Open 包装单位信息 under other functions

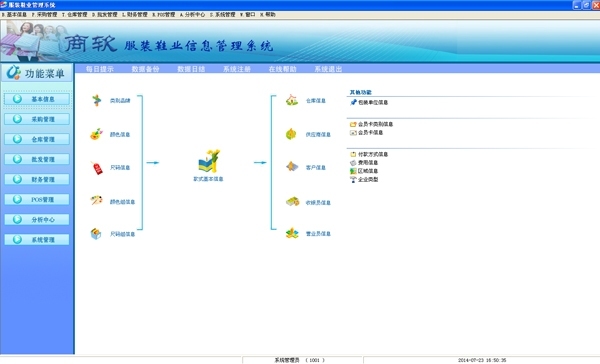pyautogui.click(x=373, y=103)
